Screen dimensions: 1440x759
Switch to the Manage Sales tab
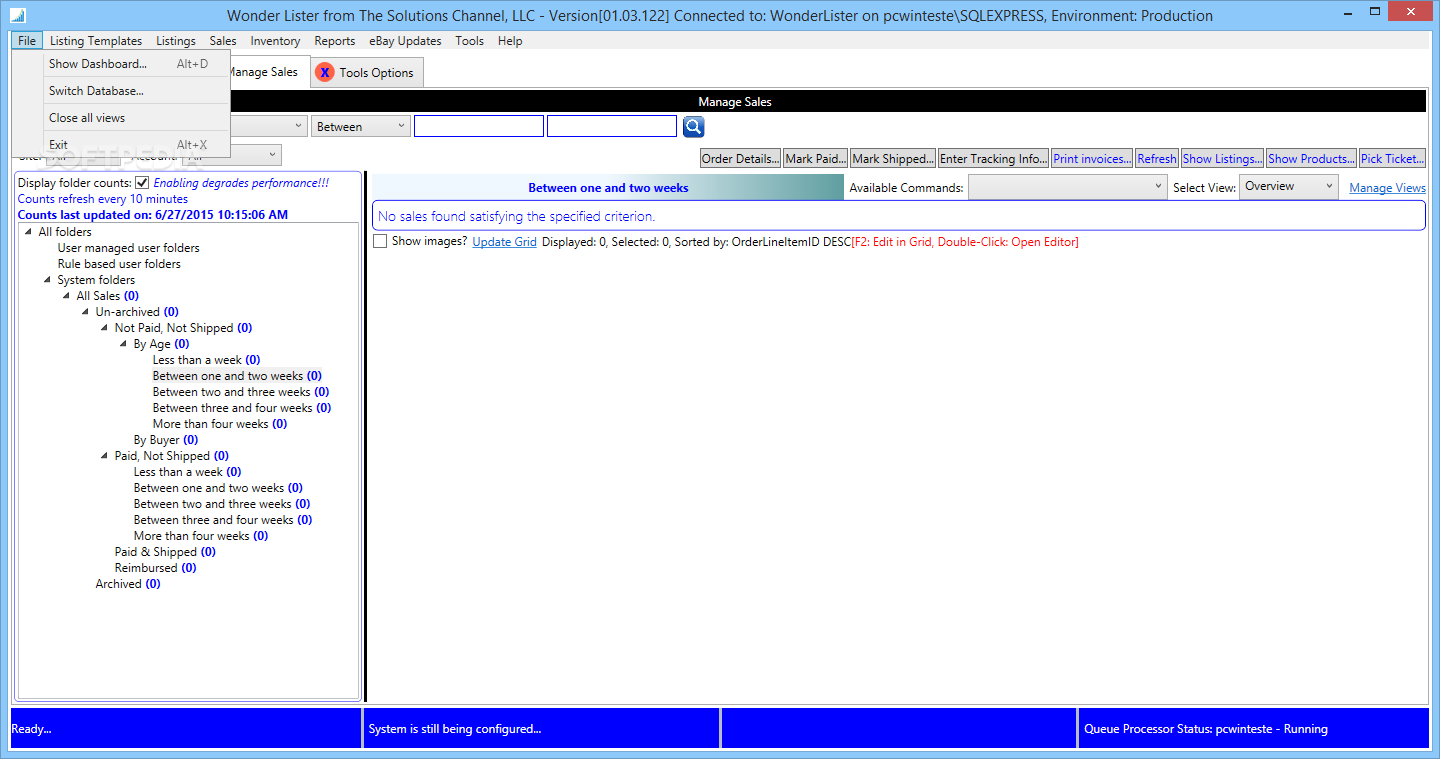(x=263, y=72)
